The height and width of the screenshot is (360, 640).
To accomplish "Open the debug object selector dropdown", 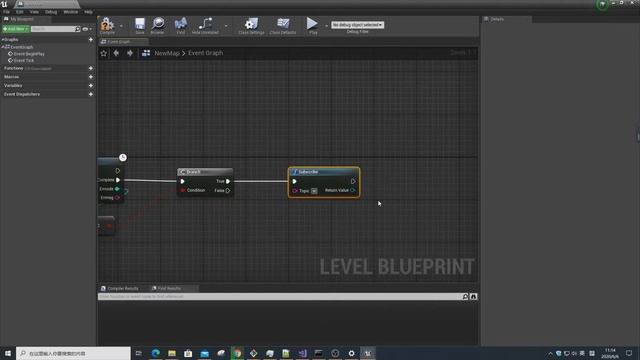I will 357,25.
